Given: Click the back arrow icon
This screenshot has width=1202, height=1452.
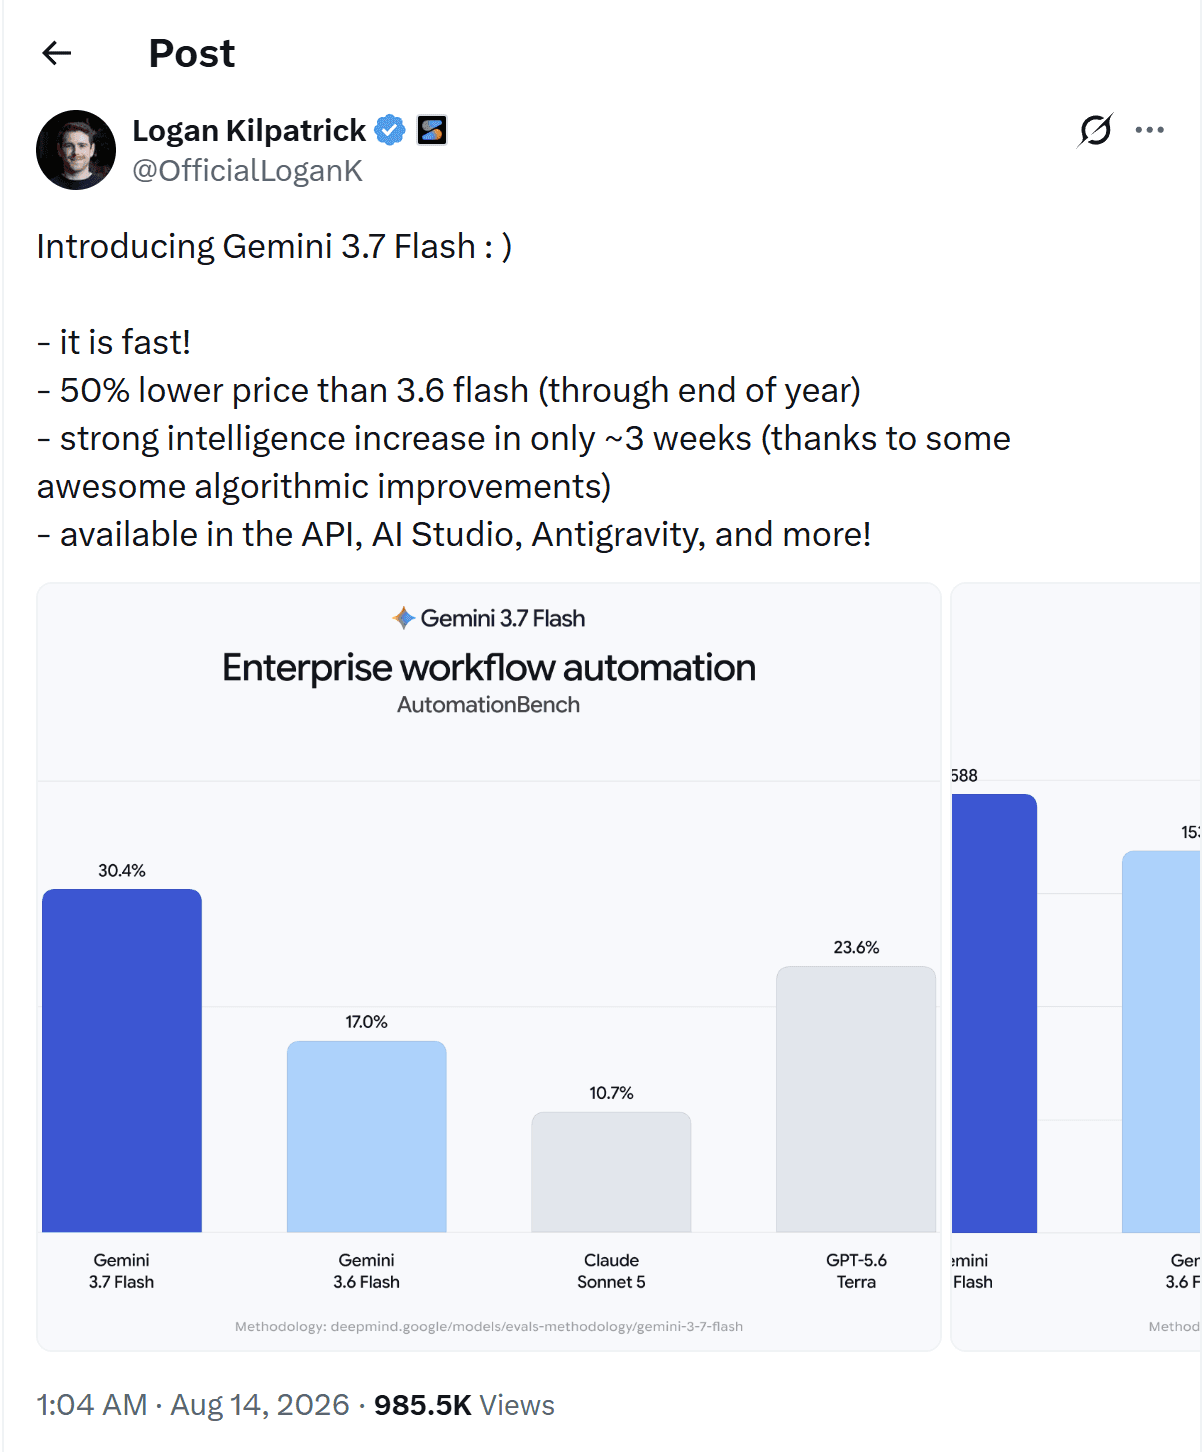Looking at the screenshot, I should [57, 53].
